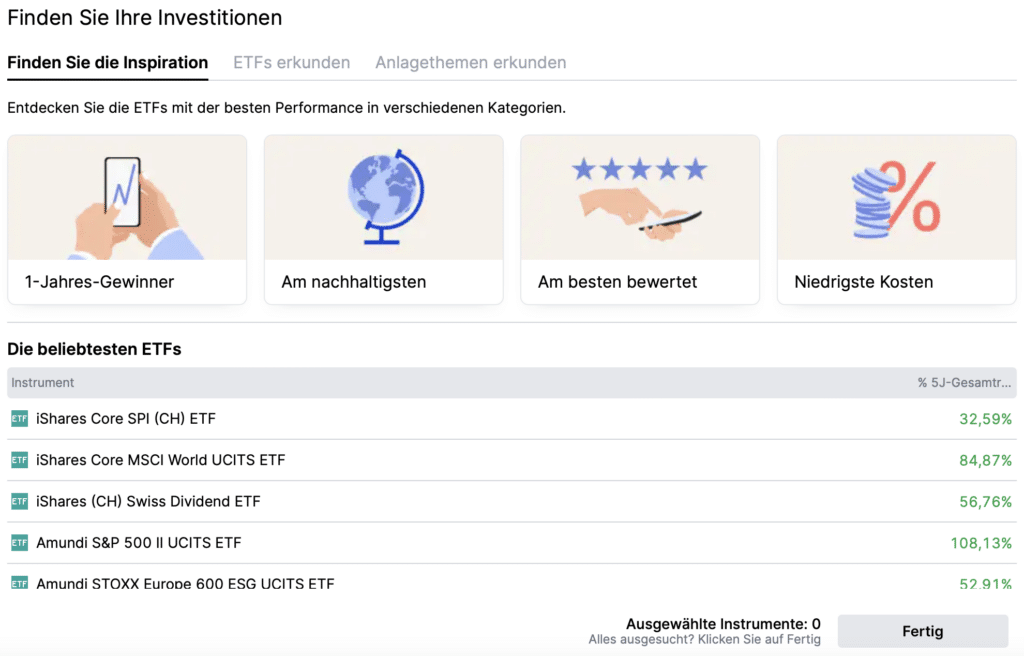Open the Niedrigste Kosten category card

pos(863,282)
